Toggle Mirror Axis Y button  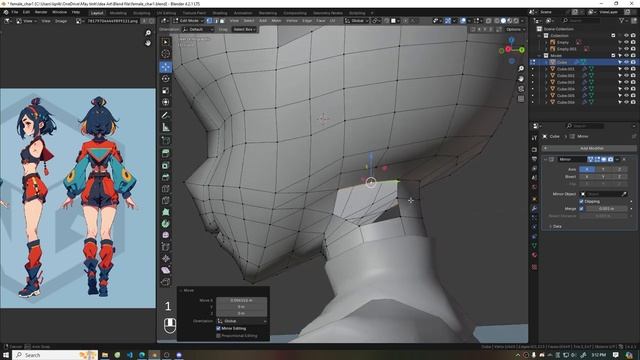(x=603, y=169)
